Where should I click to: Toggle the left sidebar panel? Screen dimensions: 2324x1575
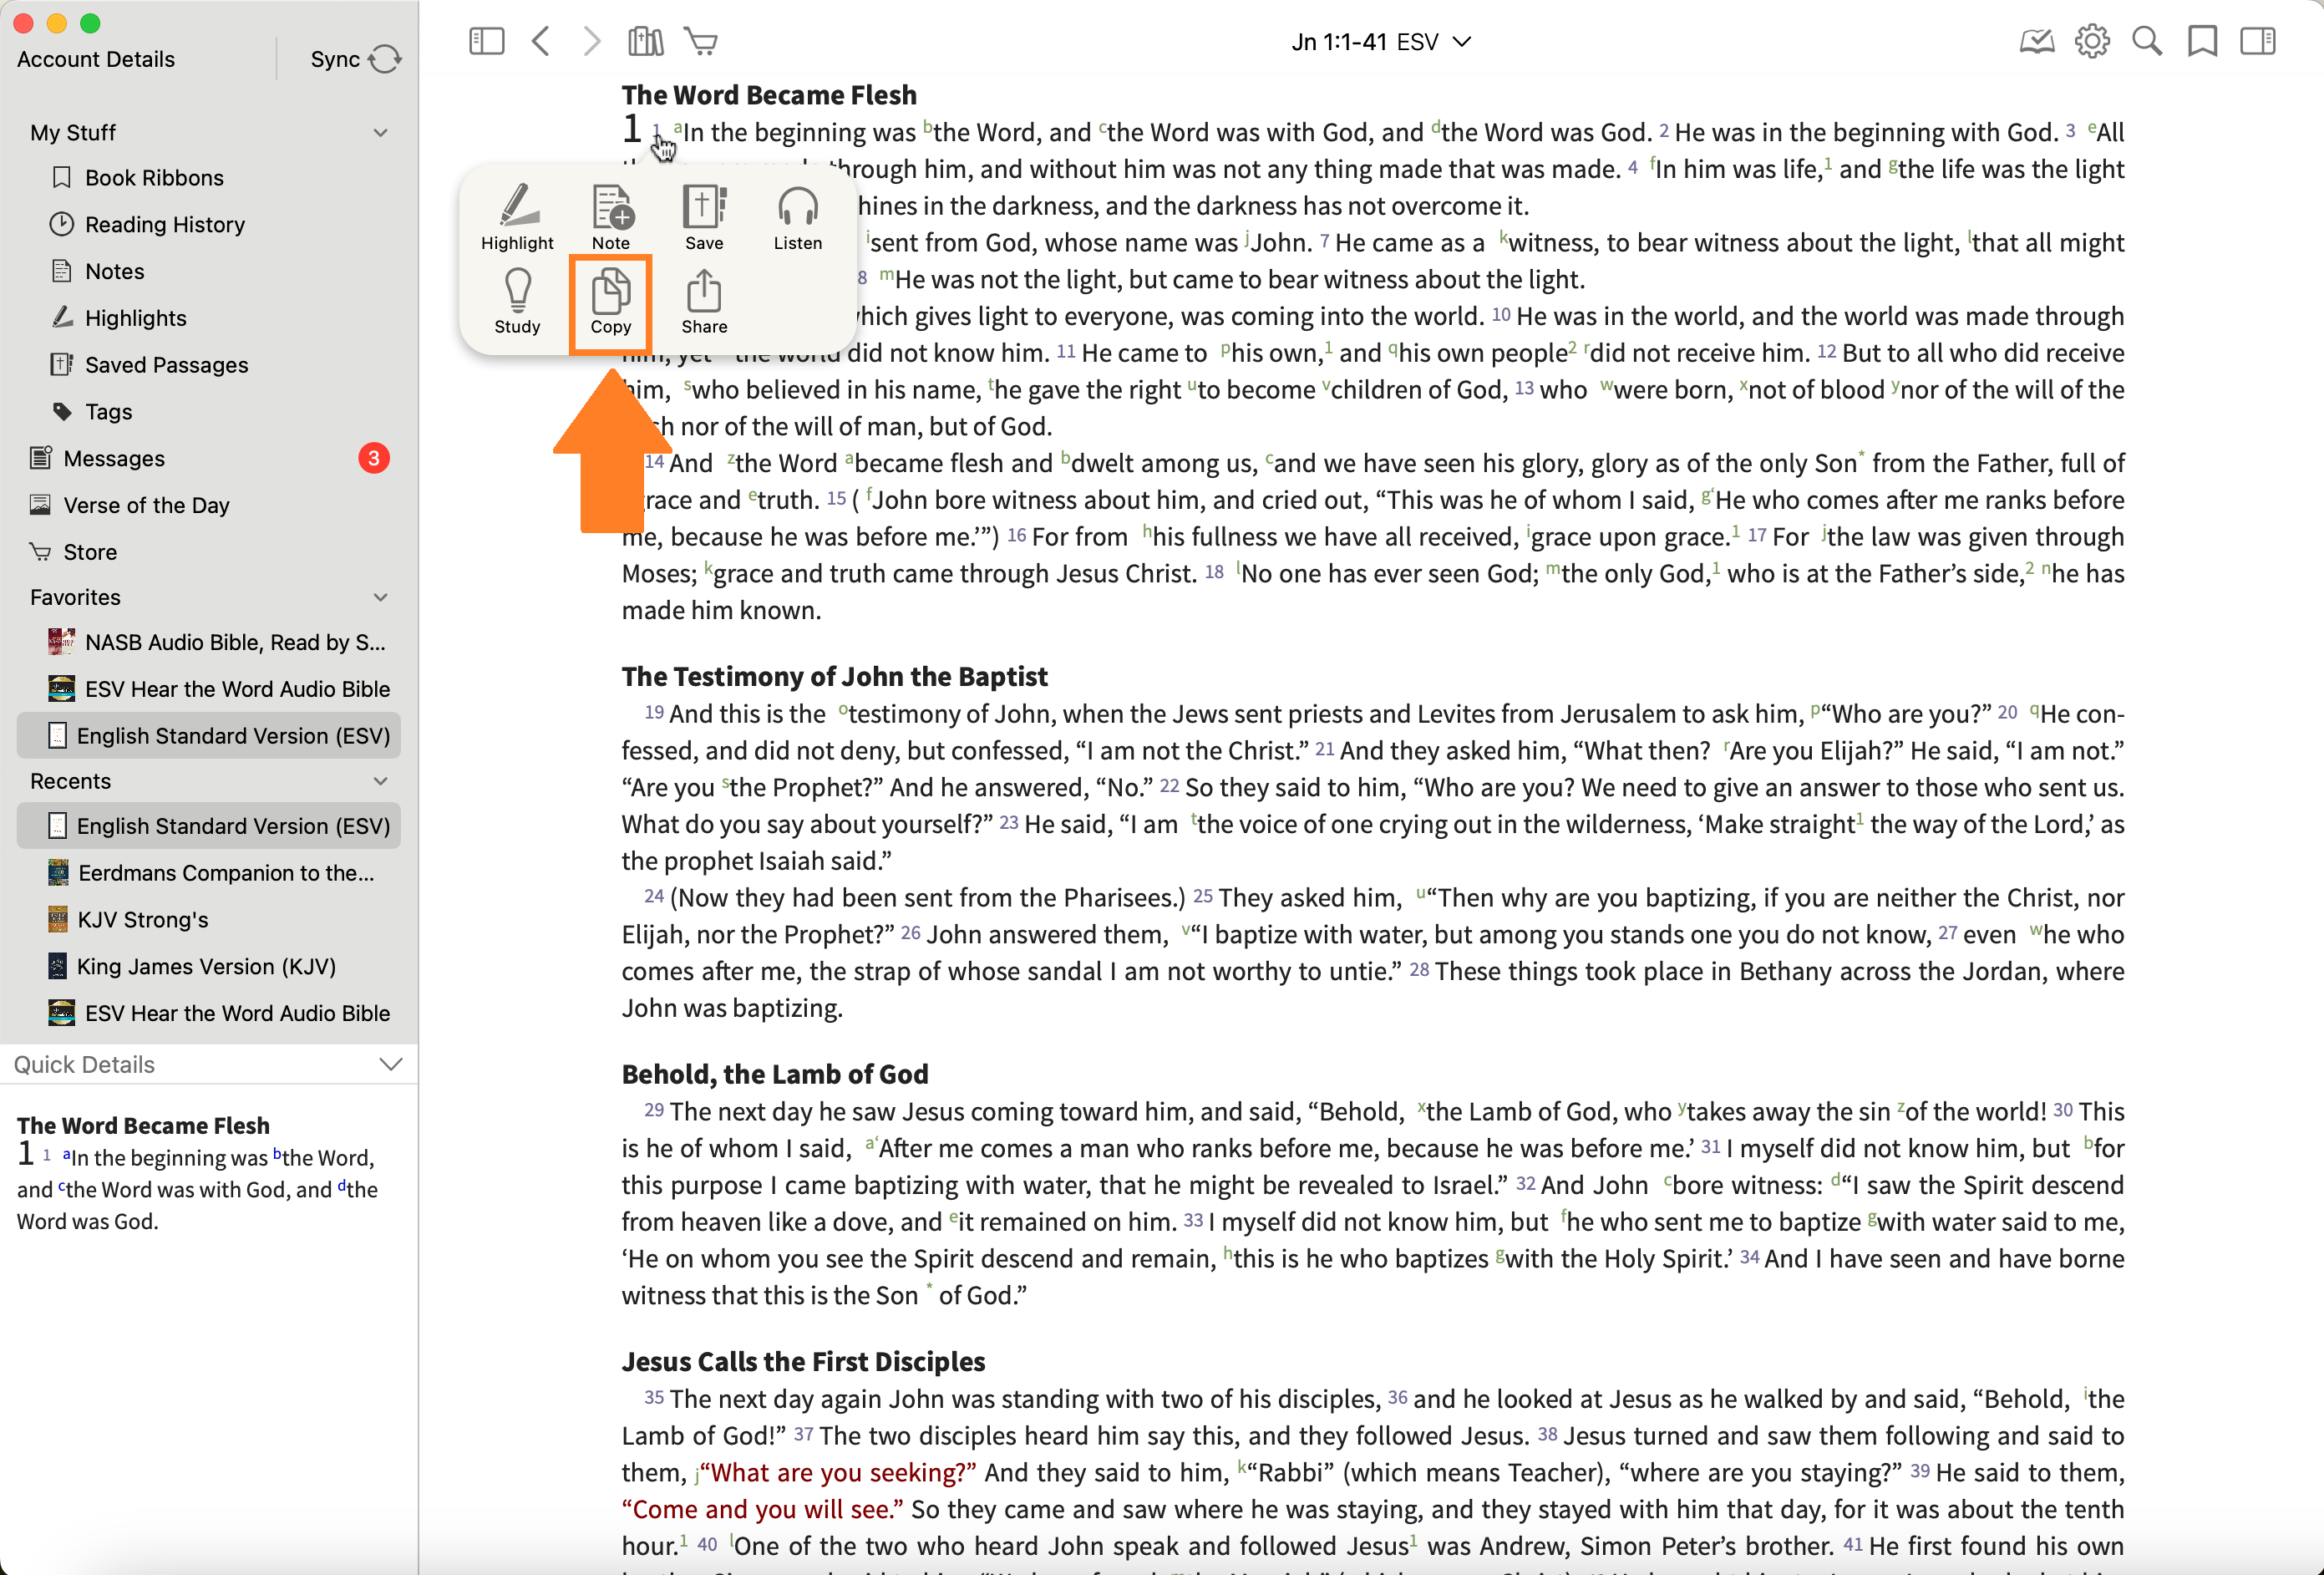(487, 41)
